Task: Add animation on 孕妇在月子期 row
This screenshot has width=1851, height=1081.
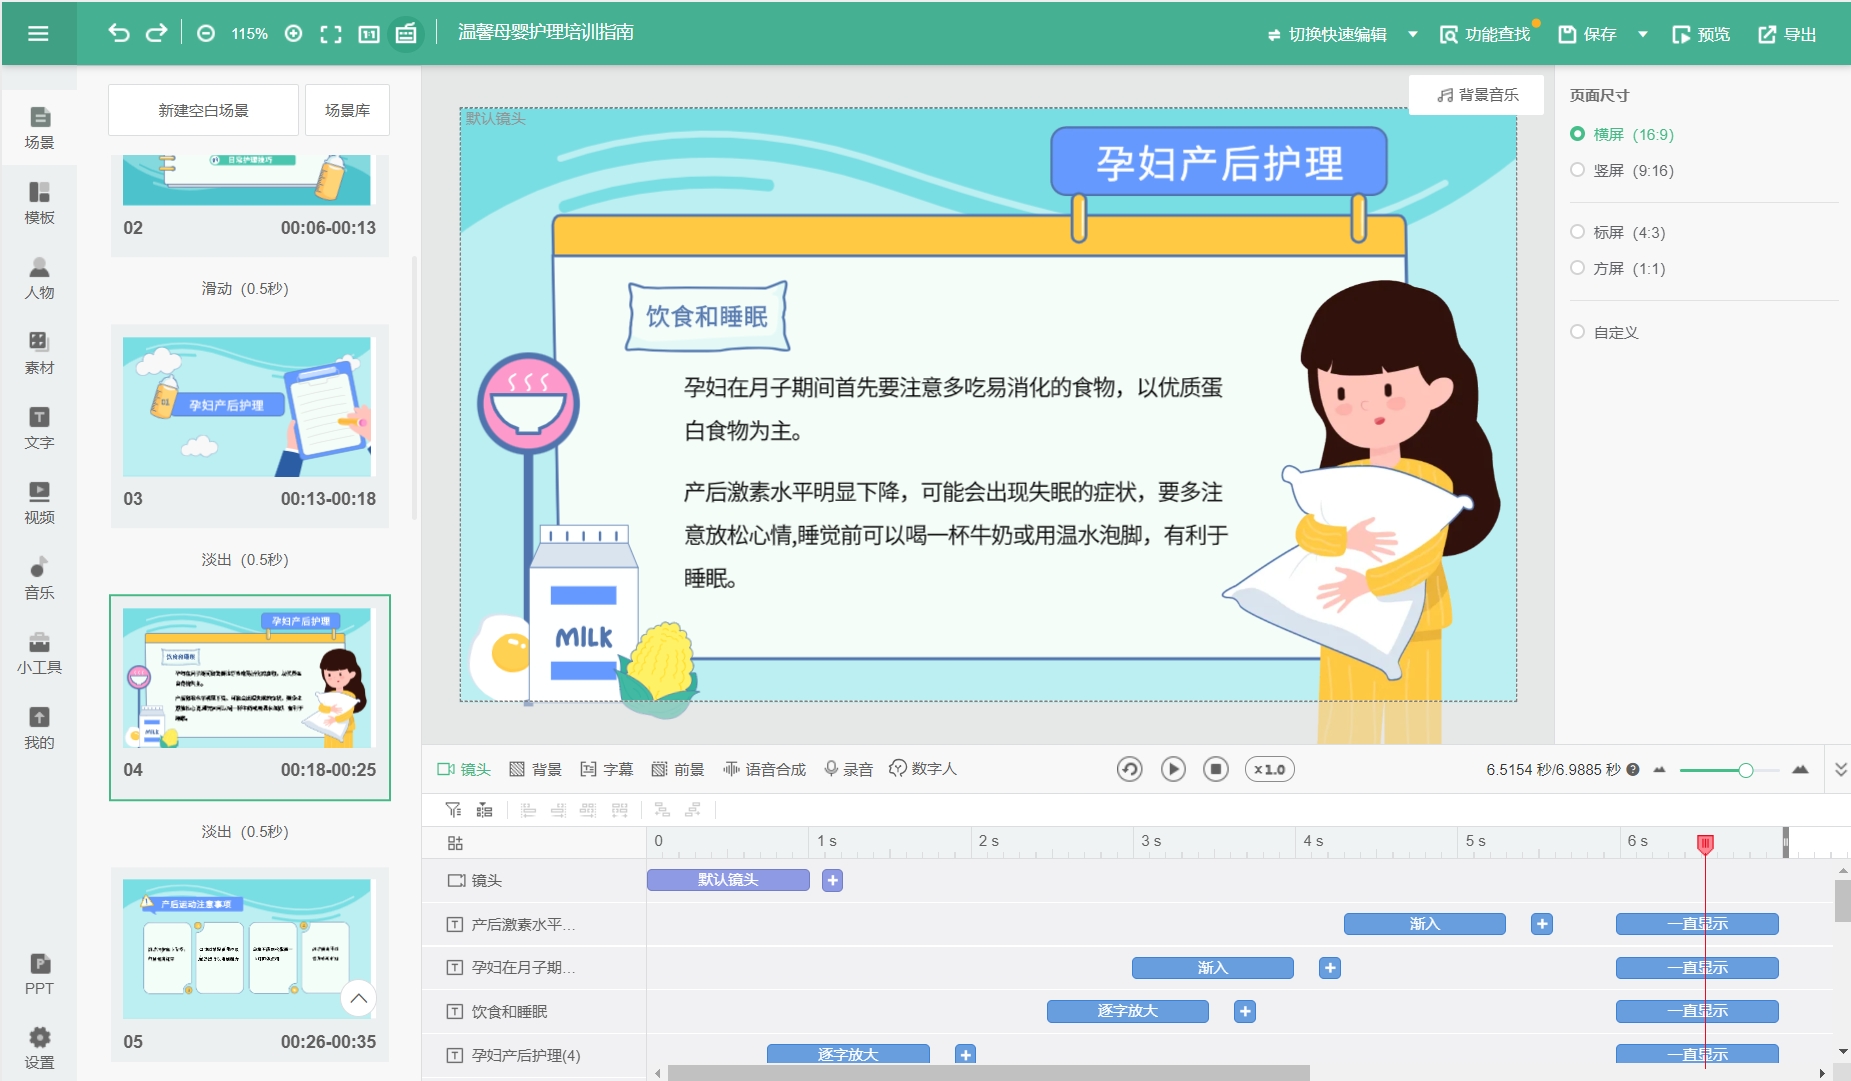Action: [1330, 968]
